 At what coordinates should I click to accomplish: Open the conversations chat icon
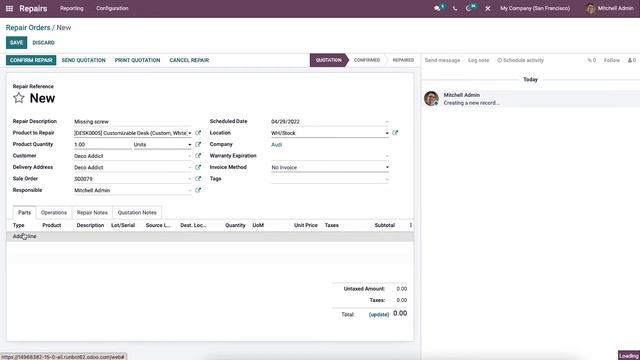438,8
